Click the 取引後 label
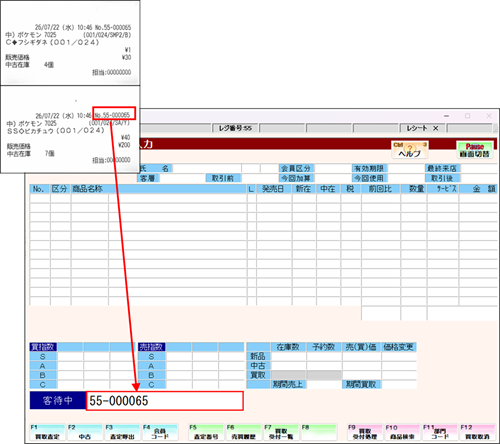Image resolution: width=500 pixels, height=444 pixels. click(443, 178)
